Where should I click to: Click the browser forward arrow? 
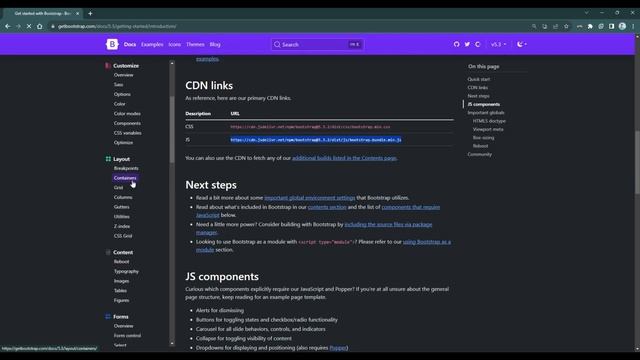coord(18,26)
